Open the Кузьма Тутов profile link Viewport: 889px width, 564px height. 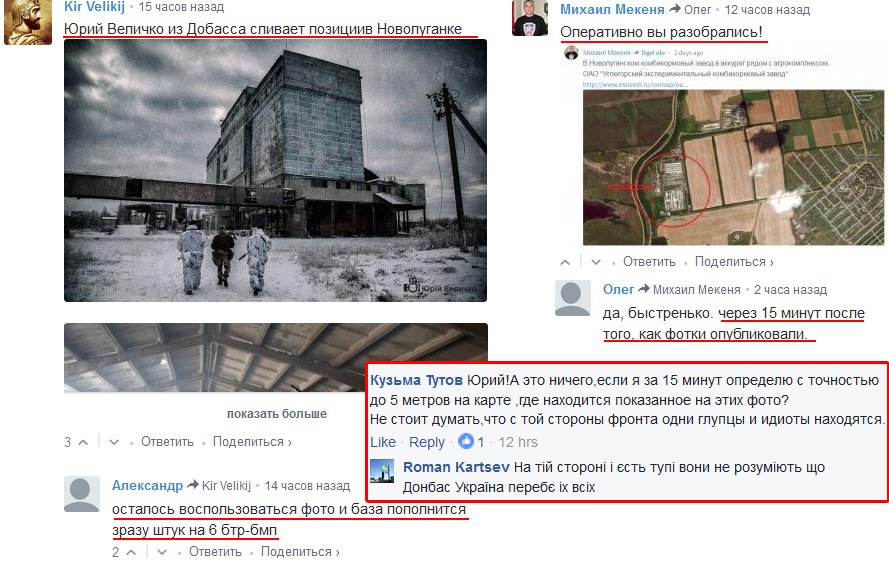pos(416,380)
